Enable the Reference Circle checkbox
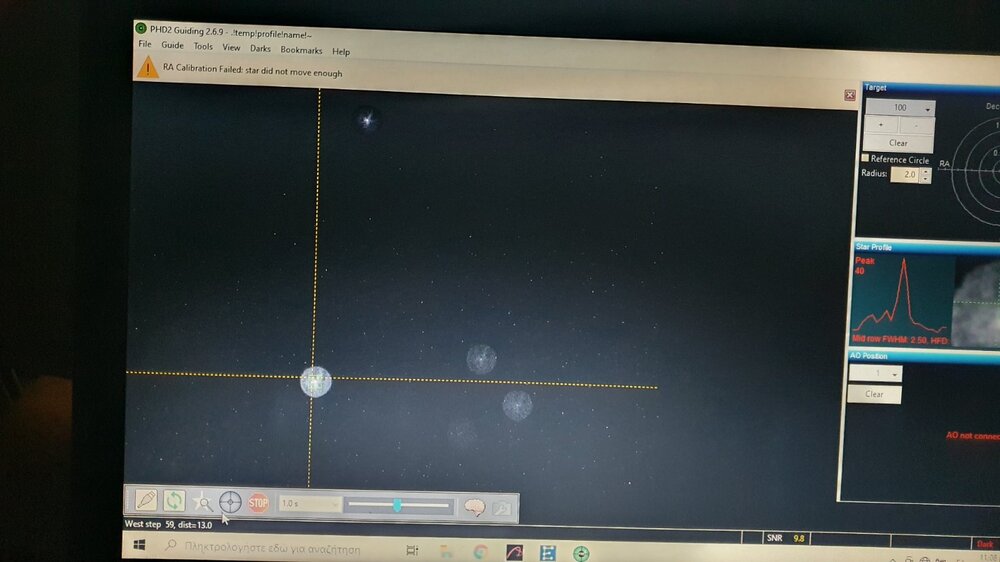The height and width of the screenshot is (562, 1000). point(866,159)
